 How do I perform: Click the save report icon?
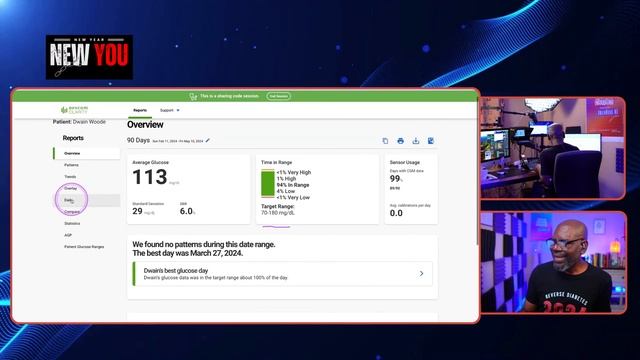[431, 141]
